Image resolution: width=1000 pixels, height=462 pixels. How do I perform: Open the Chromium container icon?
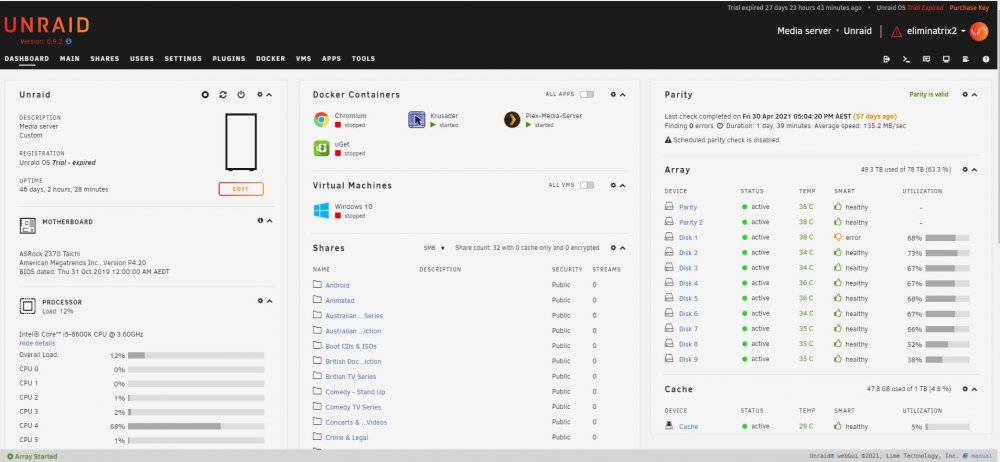(x=321, y=119)
